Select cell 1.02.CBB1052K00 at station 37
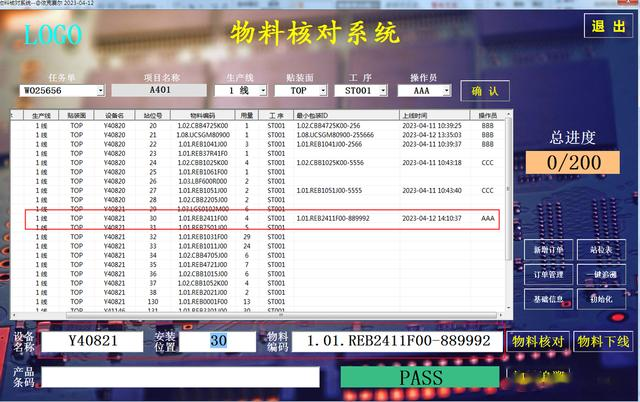This screenshot has width=640, height=402. [x=203, y=283]
